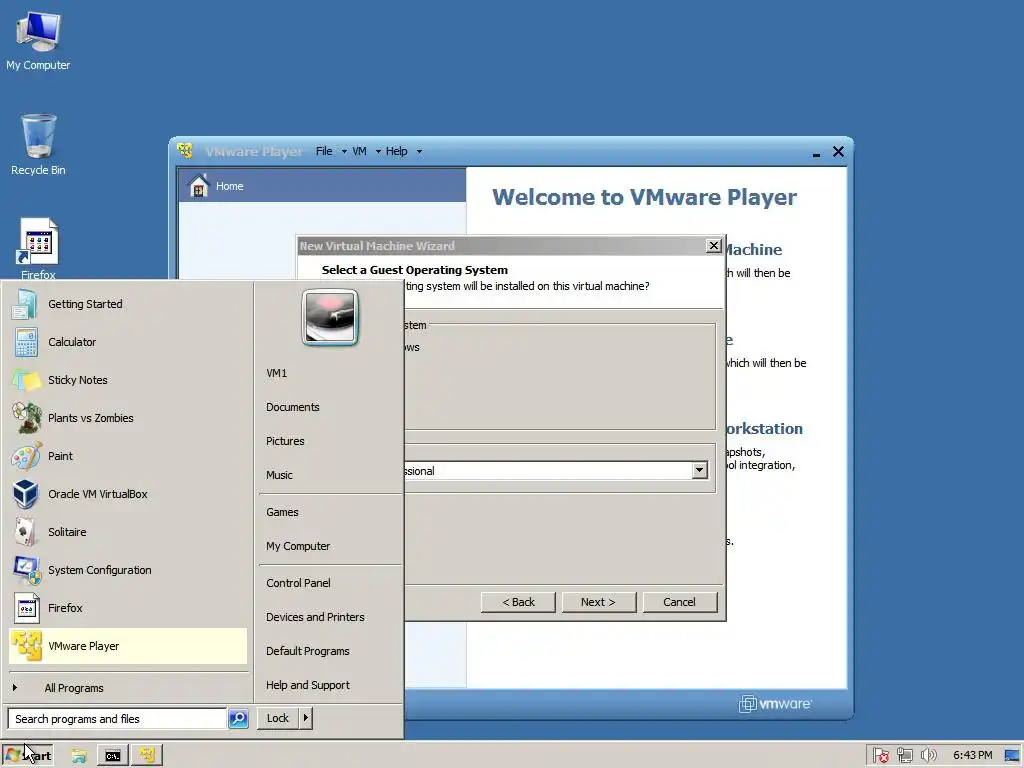The width and height of the screenshot is (1024, 768).
Task: Open file explorer taskbar icon
Action: pos(79,756)
